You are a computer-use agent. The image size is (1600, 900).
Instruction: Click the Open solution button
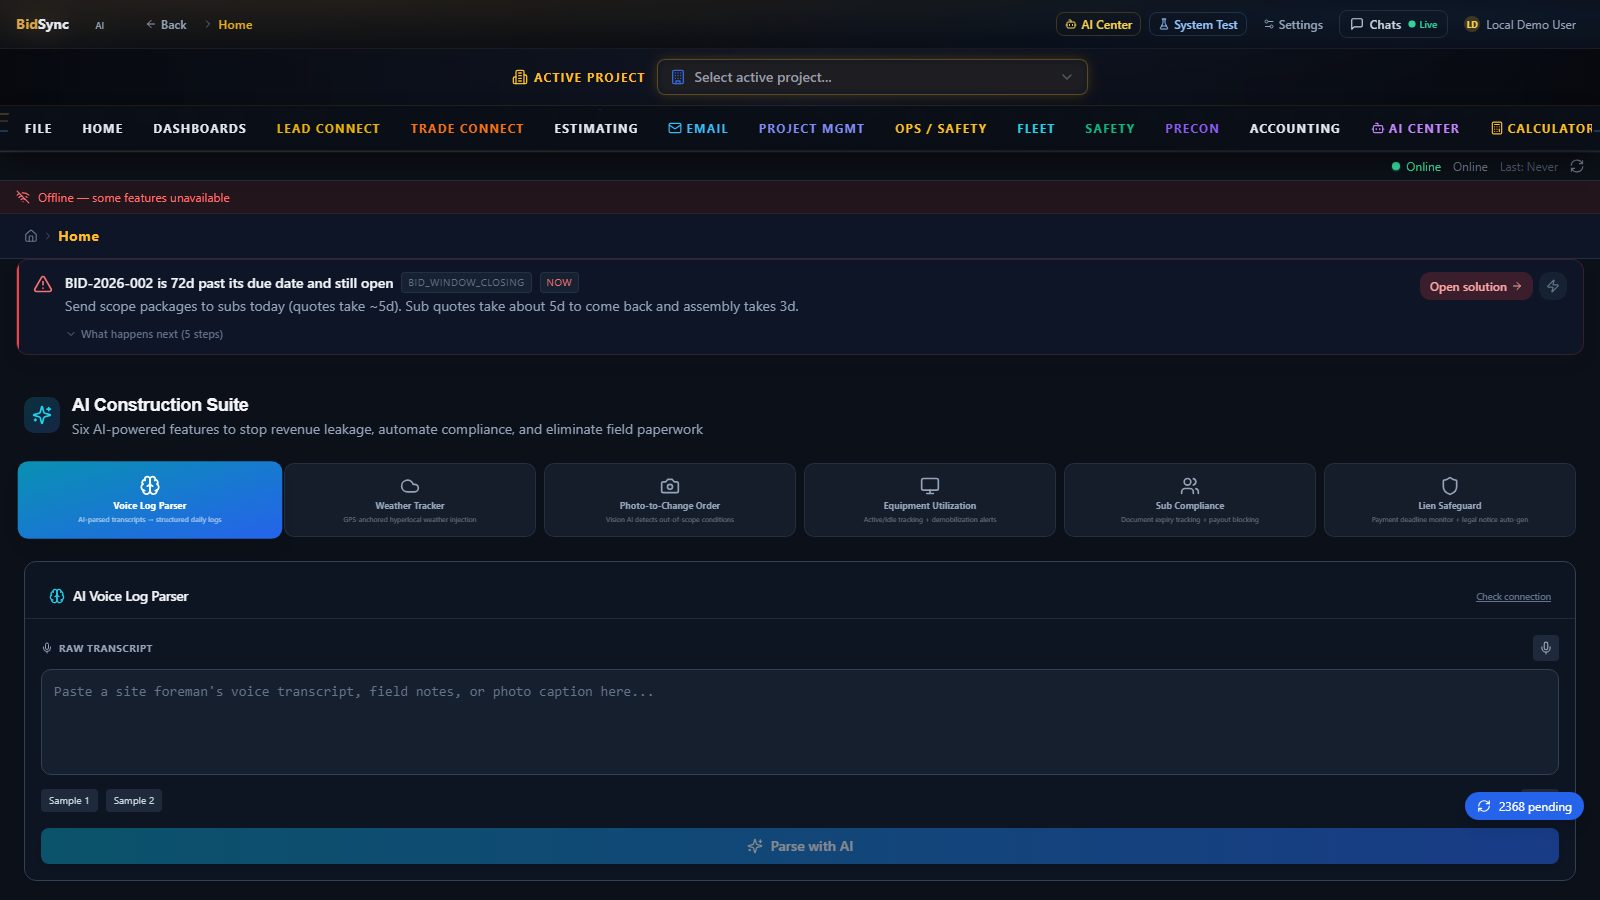(1475, 286)
